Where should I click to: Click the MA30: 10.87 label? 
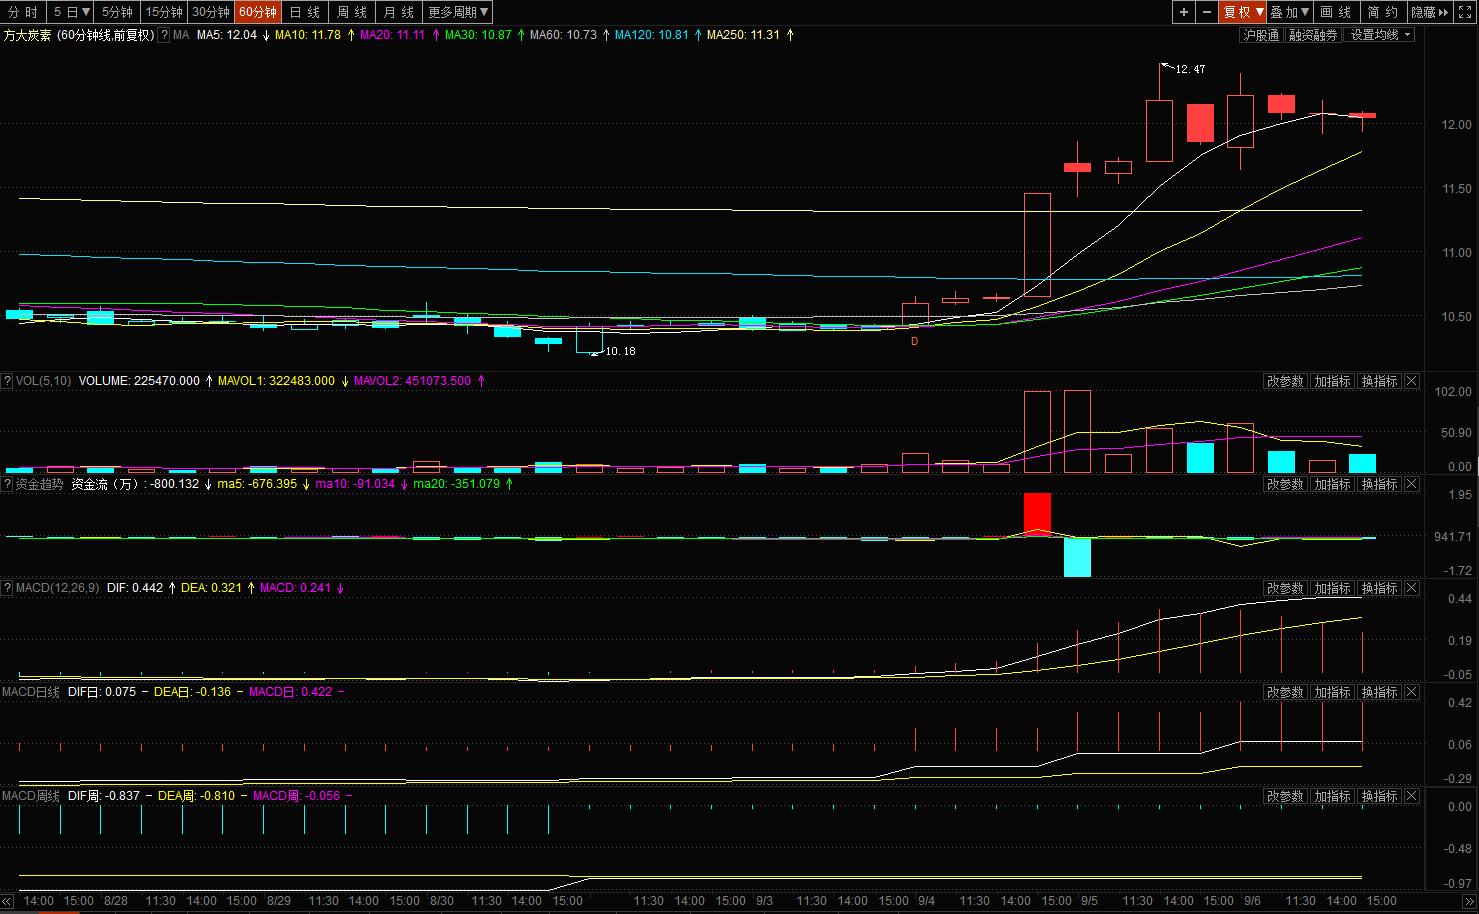(x=478, y=35)
